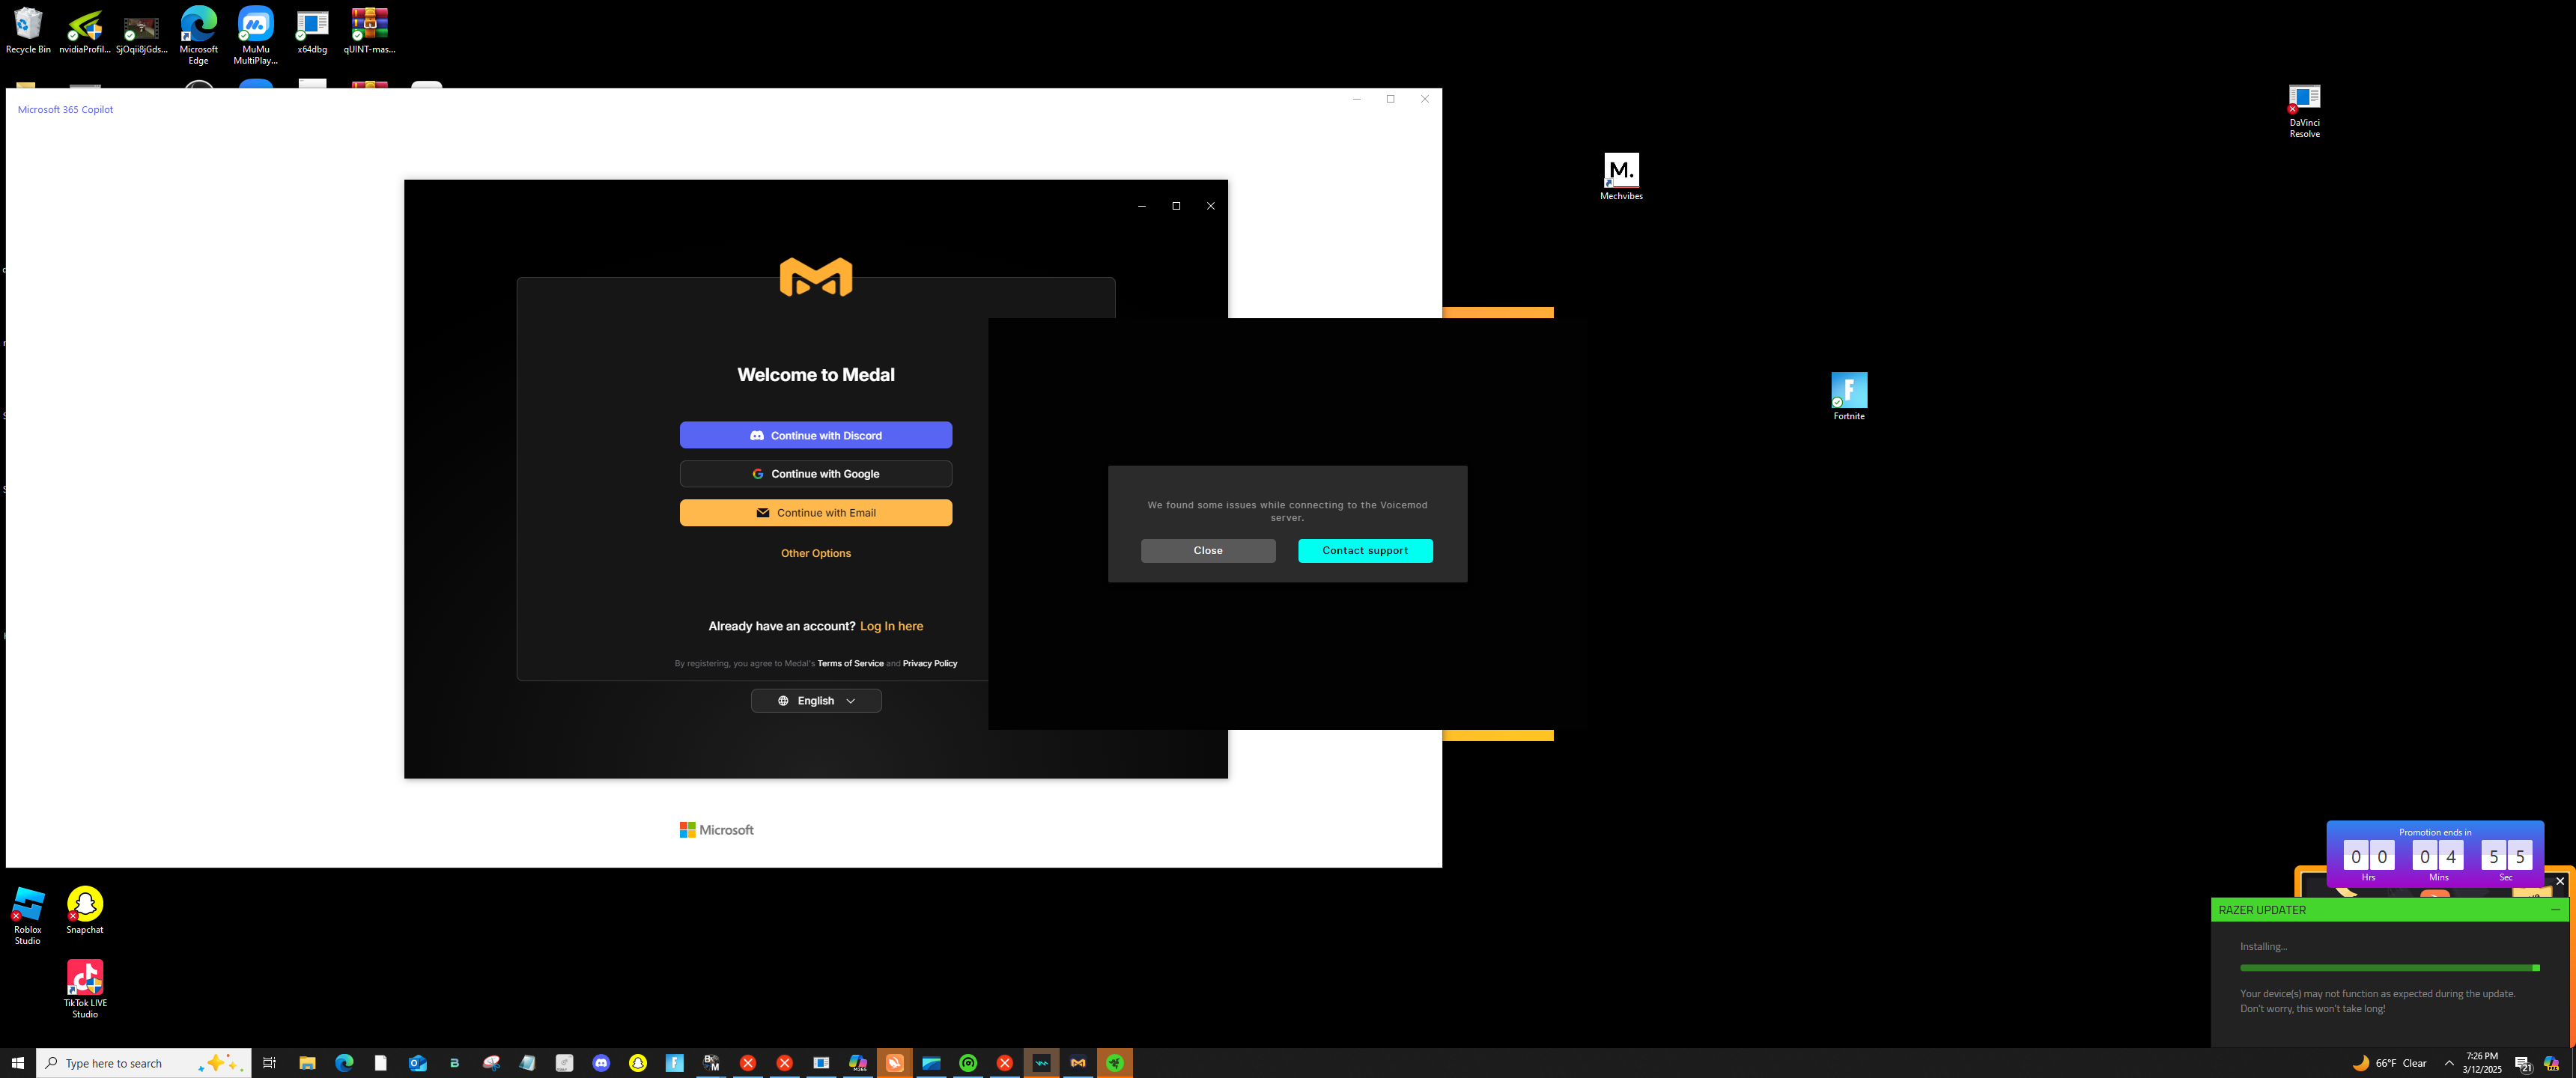Select the DaVinci Resolve desktop icon

tap(2304, 111)
